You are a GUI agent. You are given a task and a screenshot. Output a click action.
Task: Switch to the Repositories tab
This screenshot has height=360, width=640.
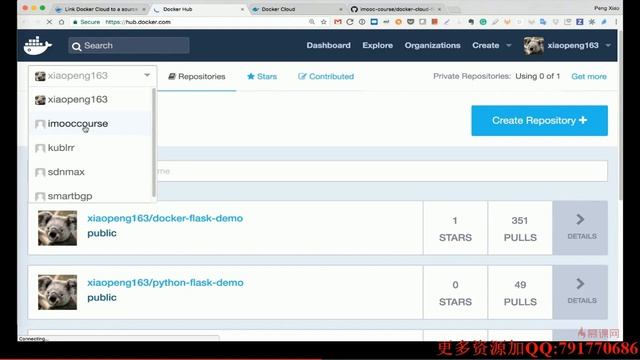point(197,76)
